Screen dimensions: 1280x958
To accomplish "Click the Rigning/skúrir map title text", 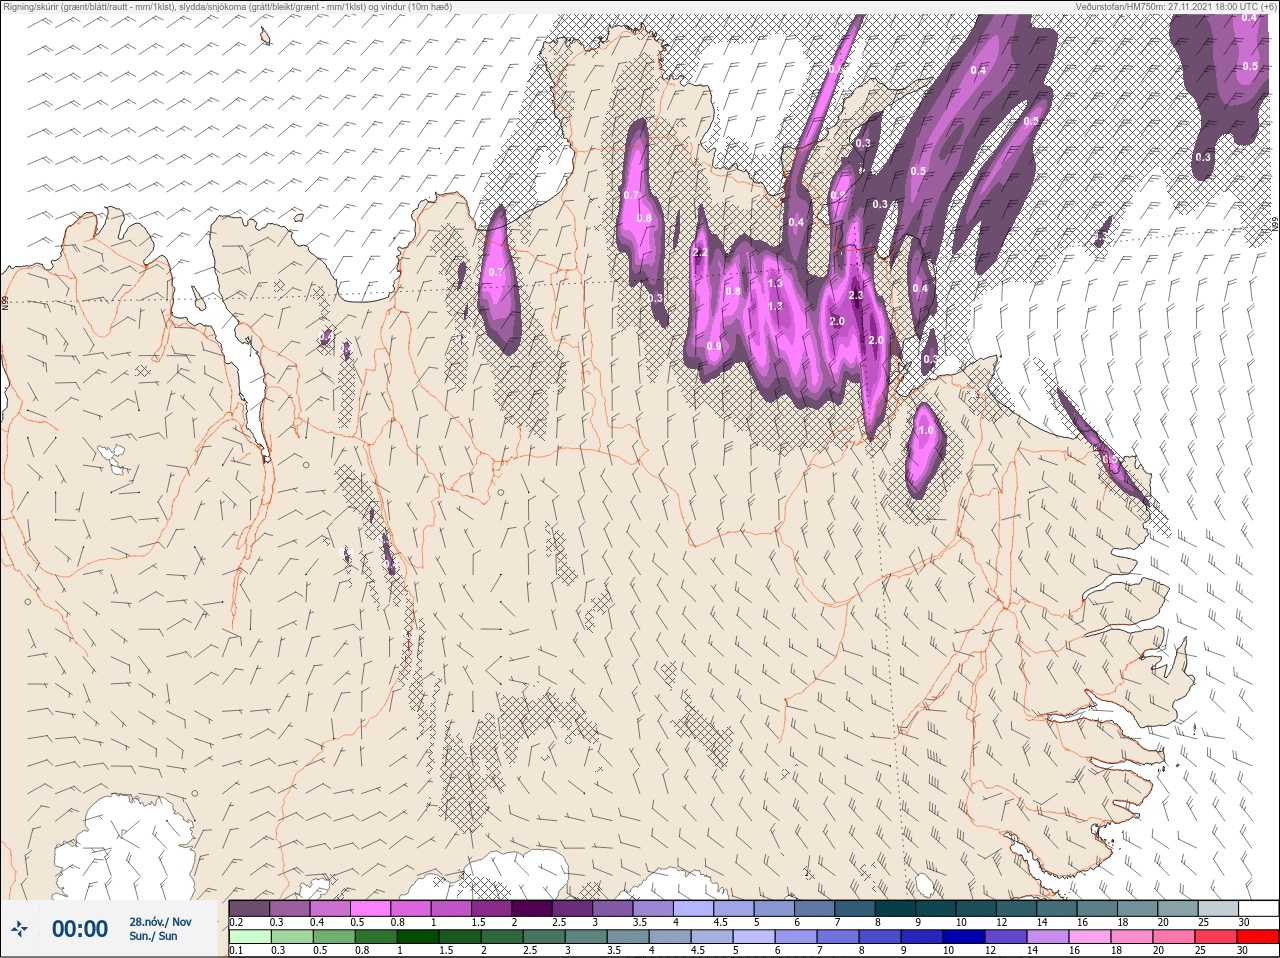I will [x=228, y=6].
